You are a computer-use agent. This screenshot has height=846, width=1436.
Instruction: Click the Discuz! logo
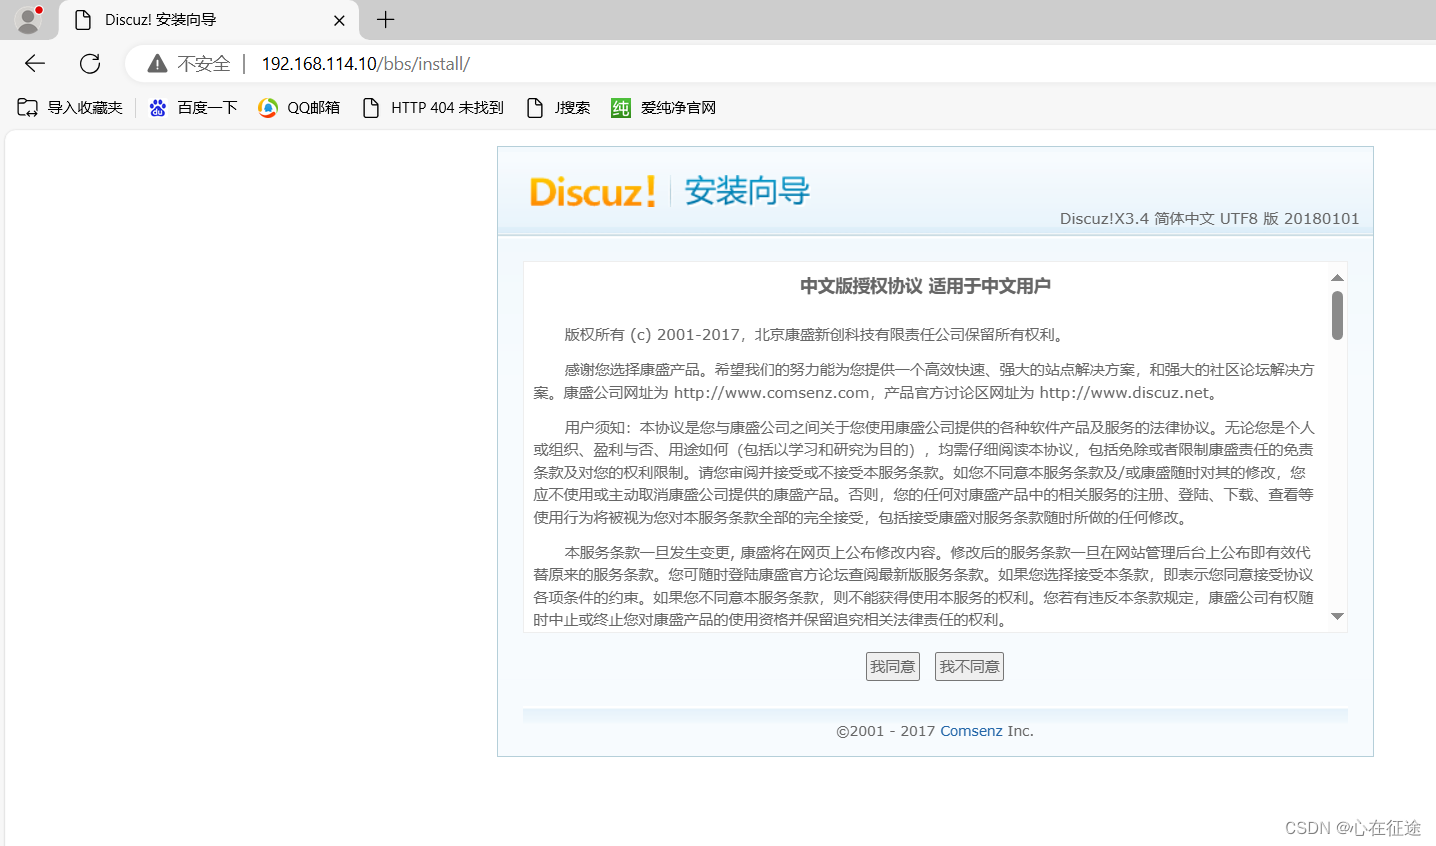coord(593,191)
